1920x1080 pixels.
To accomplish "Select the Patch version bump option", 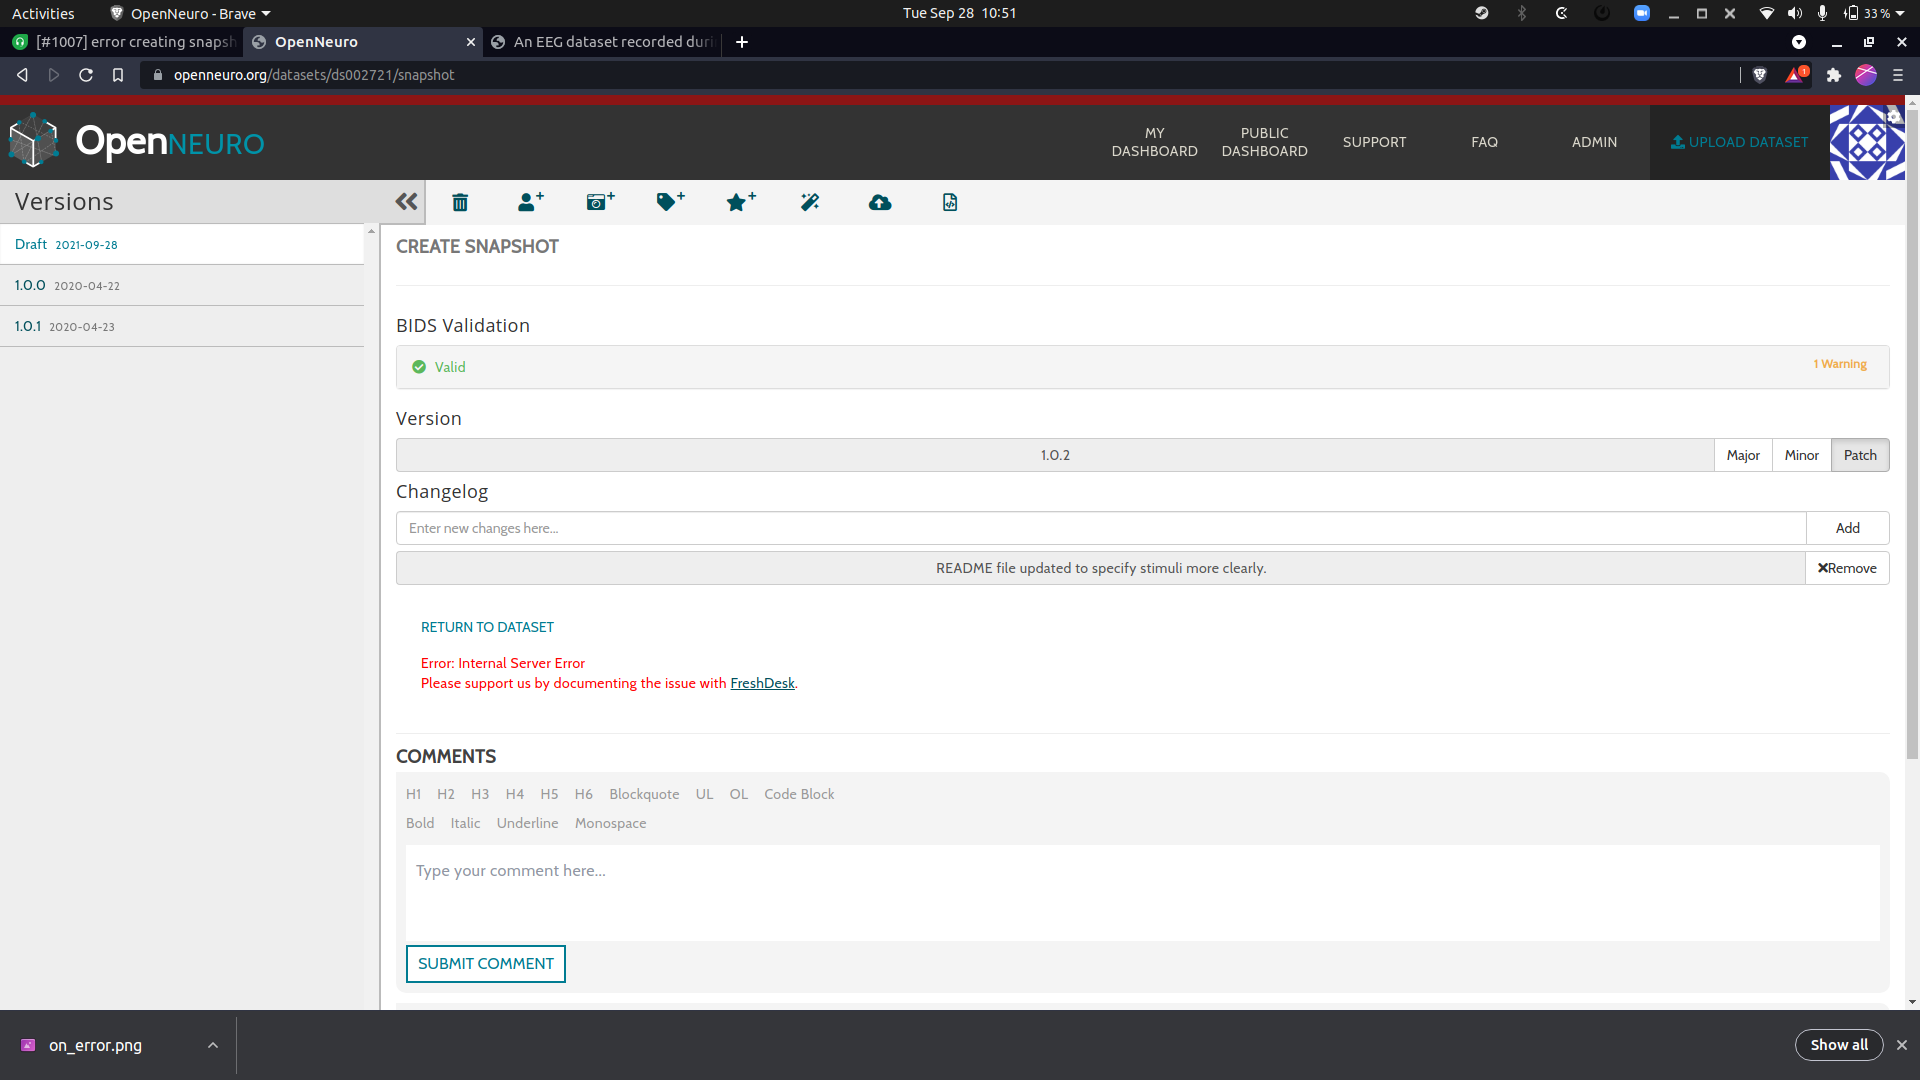I will pos(1860,454).
